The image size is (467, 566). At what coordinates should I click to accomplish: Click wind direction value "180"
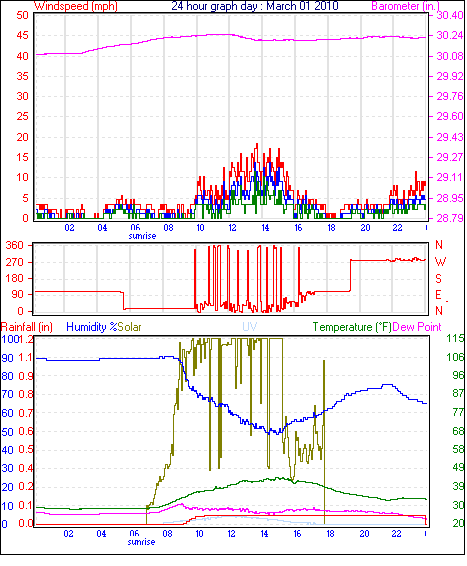(x=15, y=278)
